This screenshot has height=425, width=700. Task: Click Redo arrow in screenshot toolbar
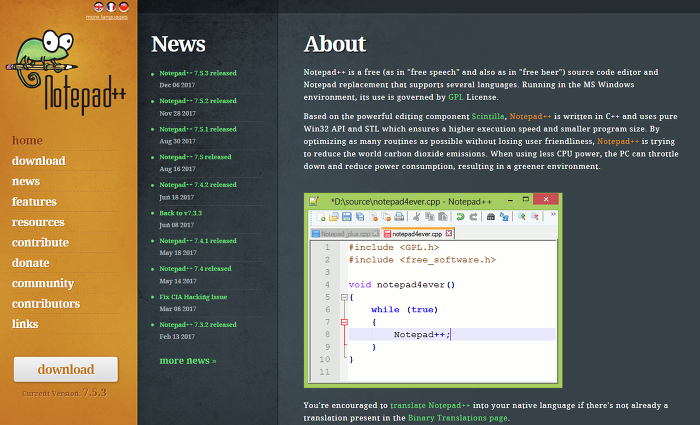pos(473,217)
